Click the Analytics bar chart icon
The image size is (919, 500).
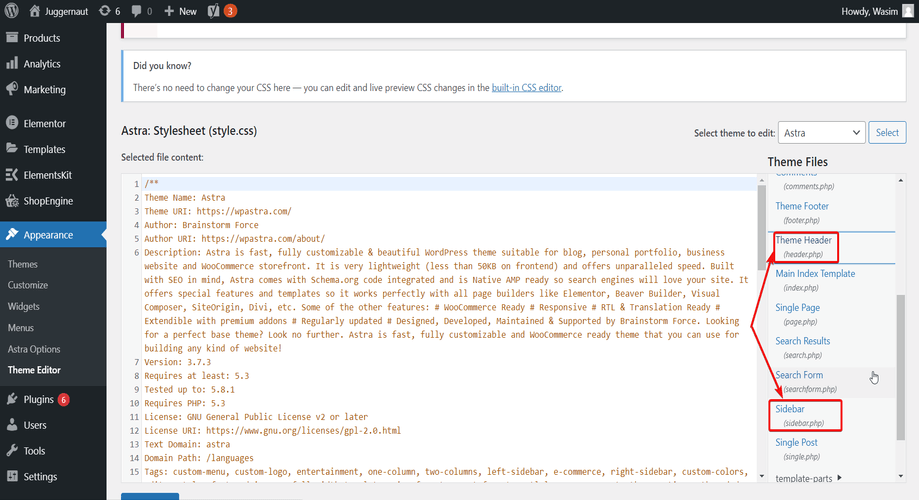pos(12,63)
